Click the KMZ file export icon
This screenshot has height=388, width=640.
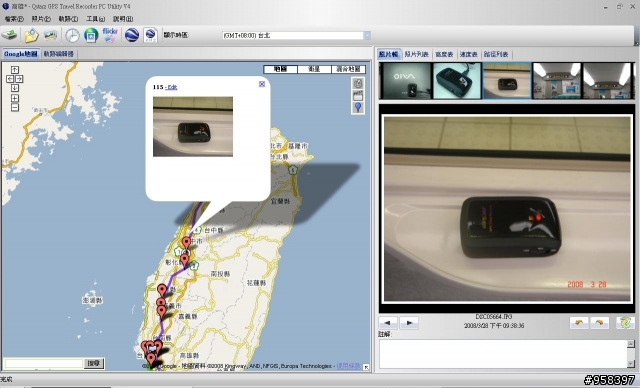tap(151, 35)
